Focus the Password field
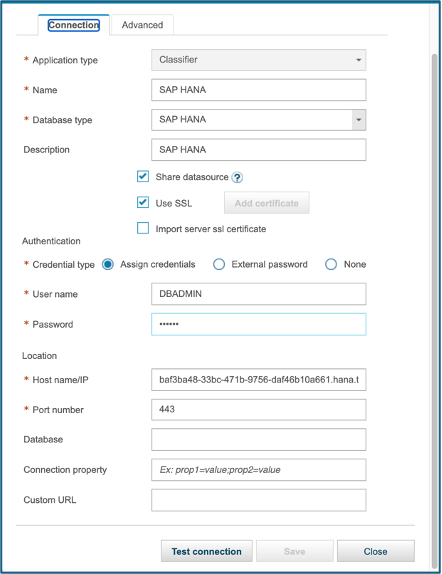The height and width of the screenshot is (574, 442). point(259,324)
